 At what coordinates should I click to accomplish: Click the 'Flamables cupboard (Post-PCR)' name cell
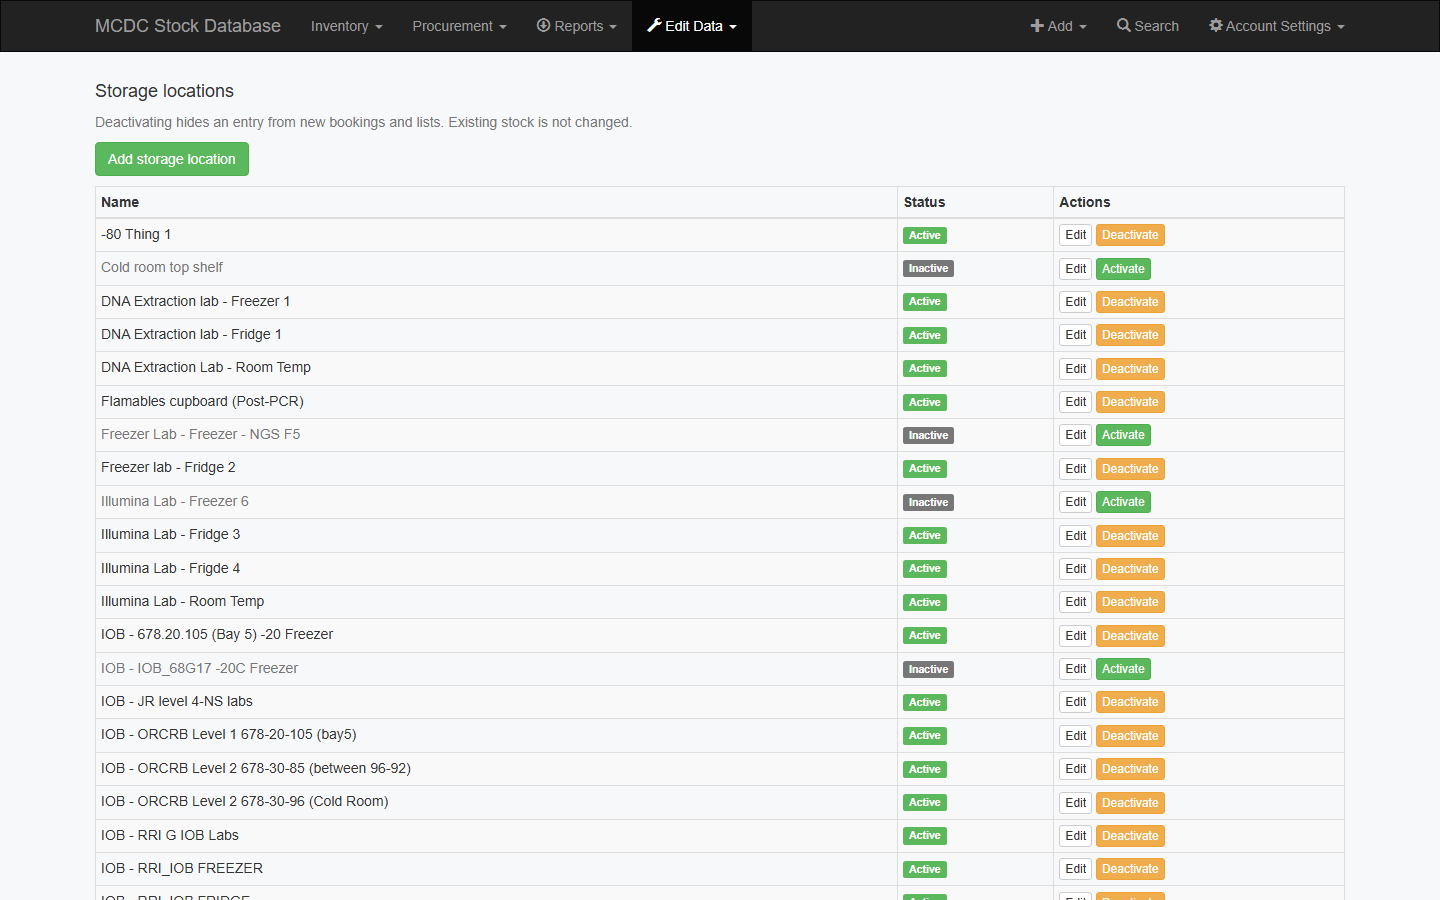coord(496,402)
